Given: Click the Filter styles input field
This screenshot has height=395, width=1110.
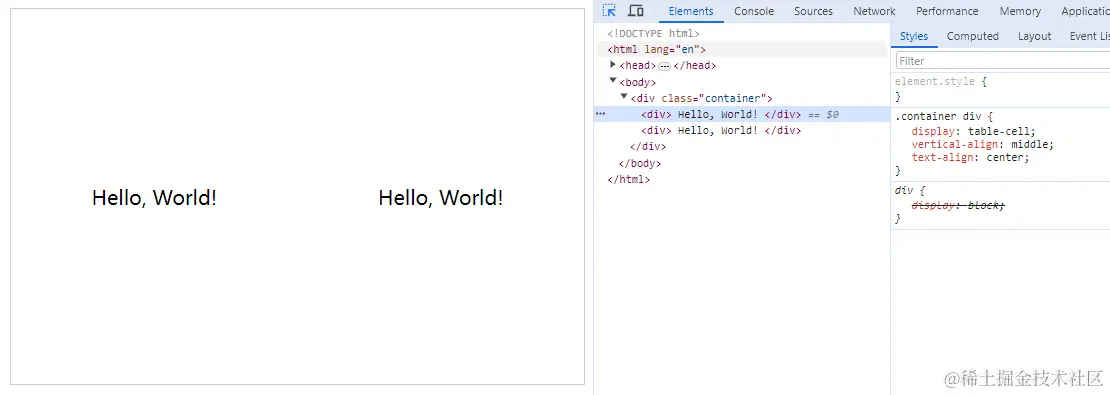Looking at the screenshot, I should (x=1002, y=61).
